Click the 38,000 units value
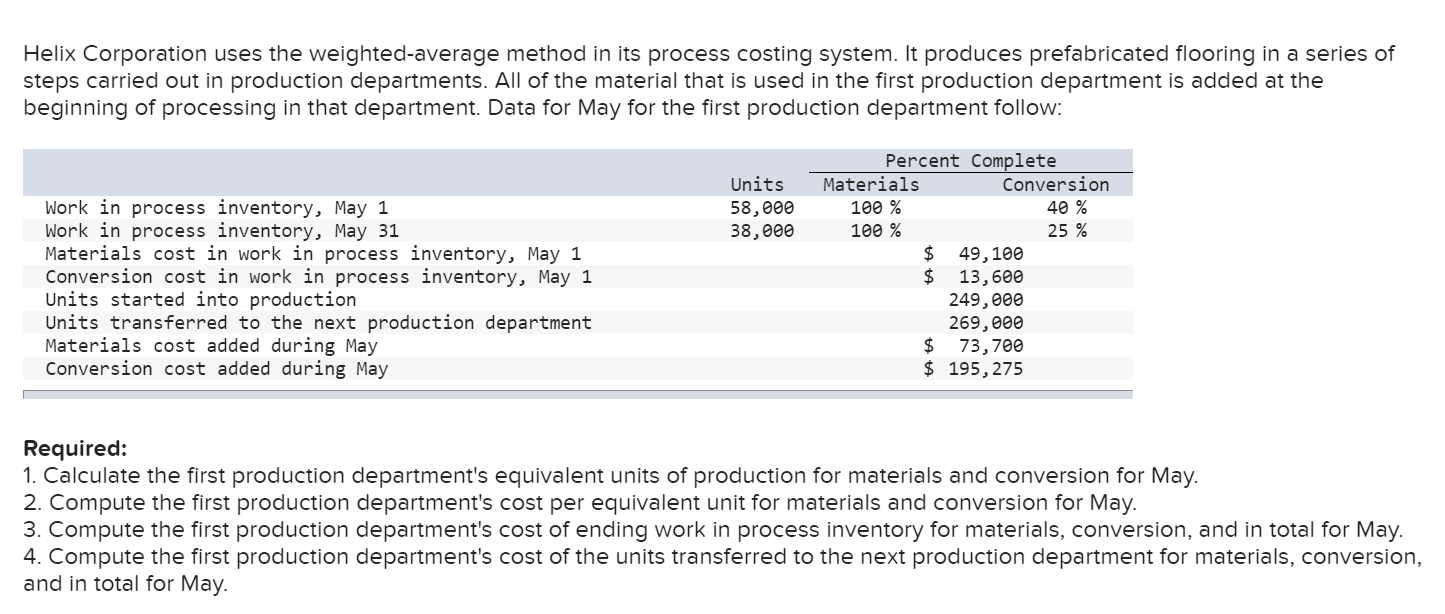The image size is (1445, 614). [x=762, y=231]
